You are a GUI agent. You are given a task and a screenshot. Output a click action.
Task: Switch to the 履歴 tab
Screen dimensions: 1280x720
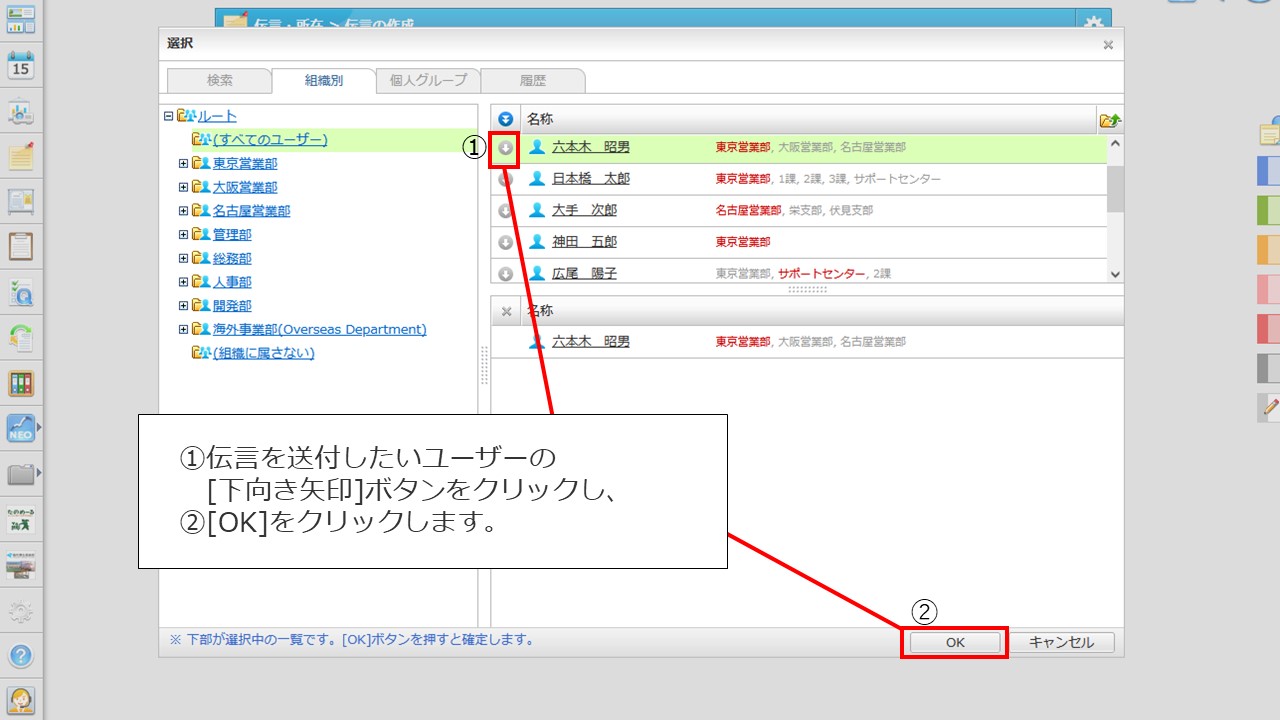coord(532,81)
